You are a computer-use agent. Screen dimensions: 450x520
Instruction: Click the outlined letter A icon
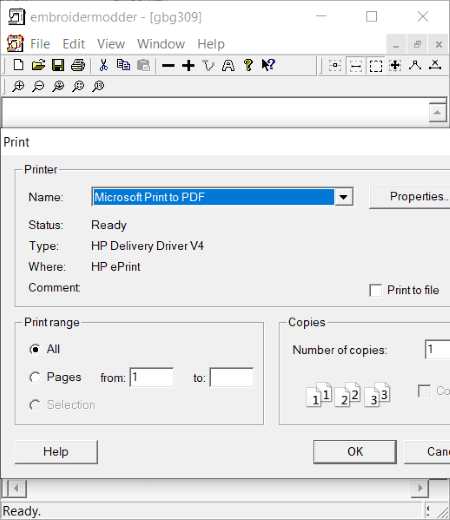228,65
